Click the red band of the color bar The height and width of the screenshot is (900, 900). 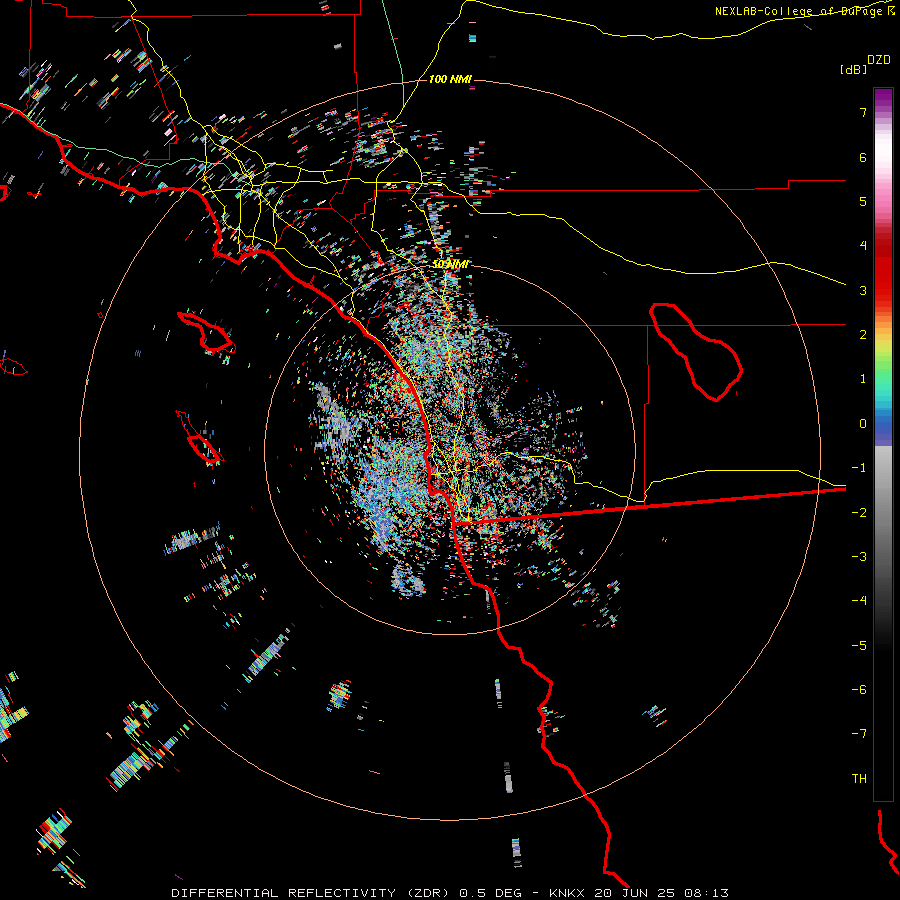coord(883,270)
